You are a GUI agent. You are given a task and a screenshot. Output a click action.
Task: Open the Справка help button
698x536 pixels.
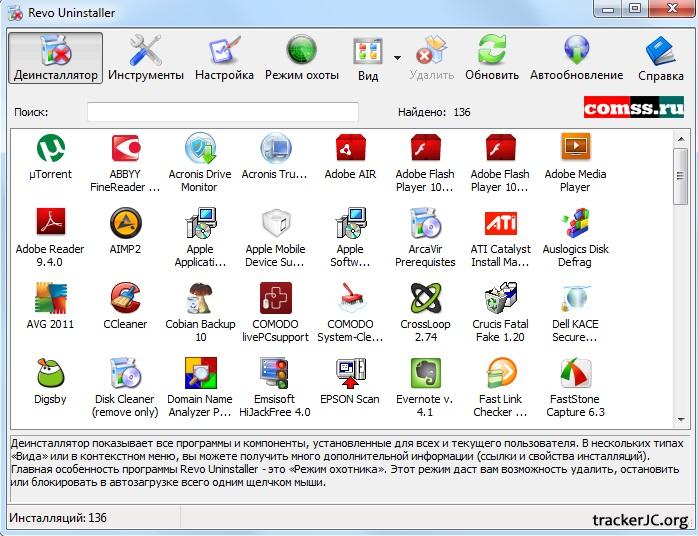[660, 58]
